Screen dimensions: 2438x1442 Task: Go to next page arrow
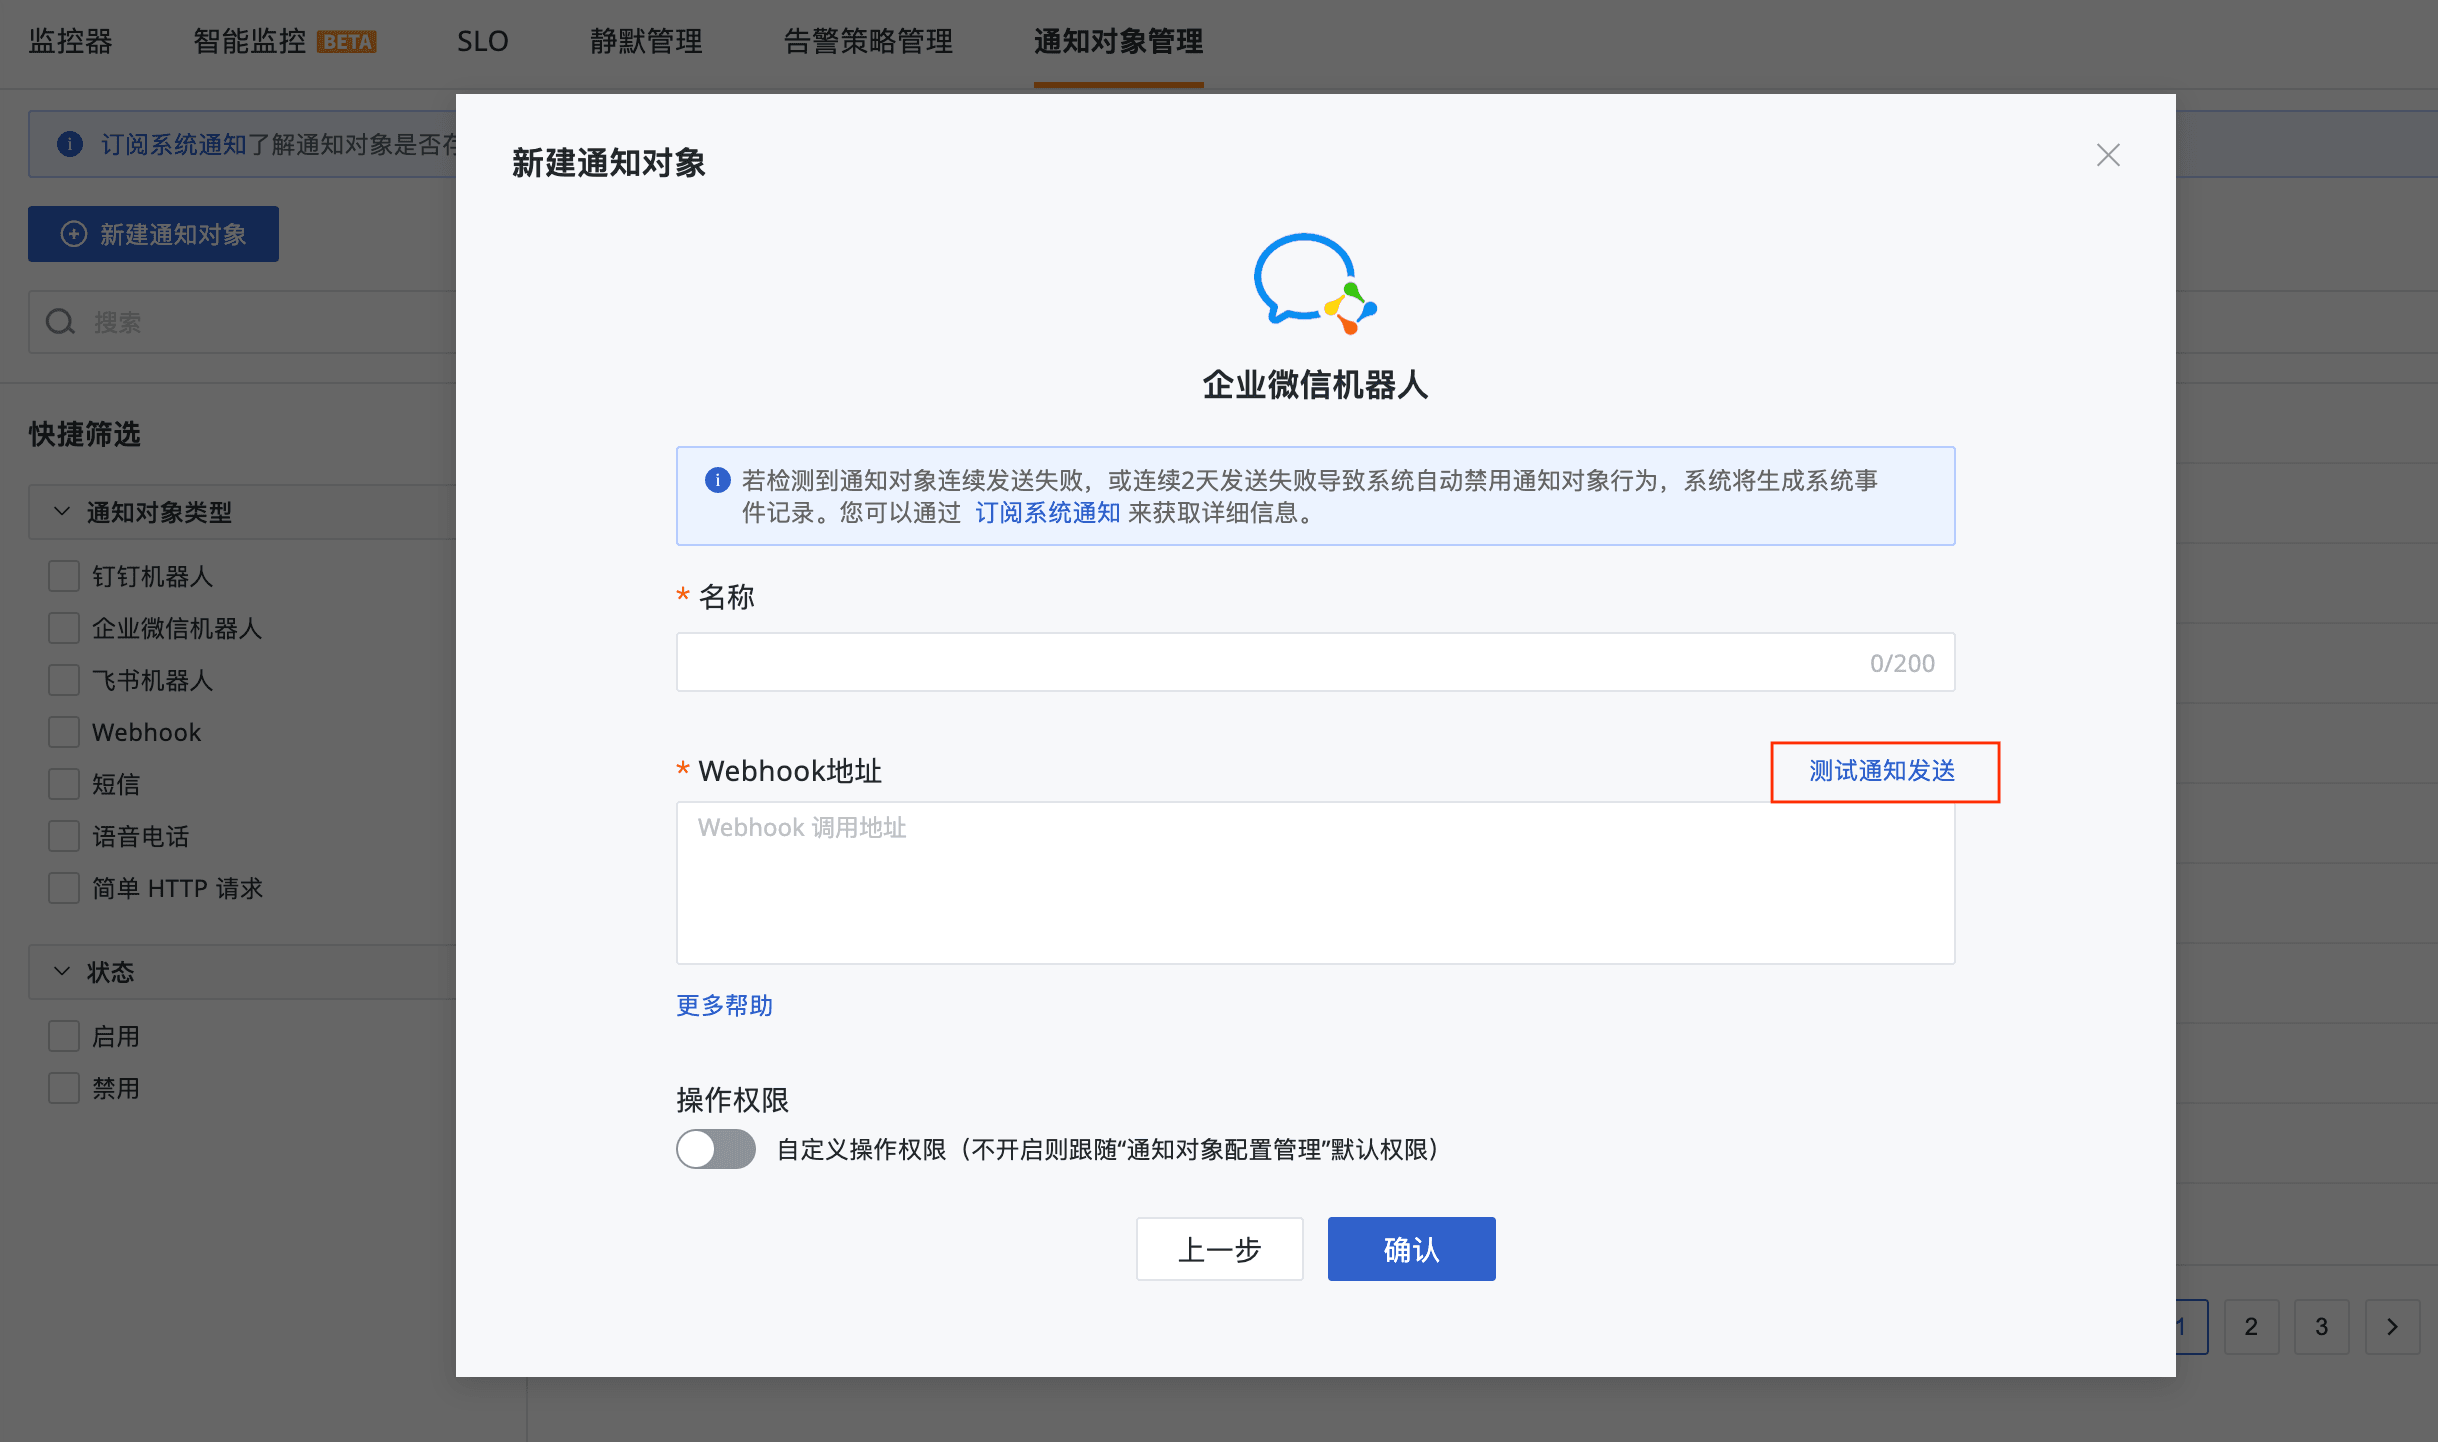(x=2391, y=1327)
